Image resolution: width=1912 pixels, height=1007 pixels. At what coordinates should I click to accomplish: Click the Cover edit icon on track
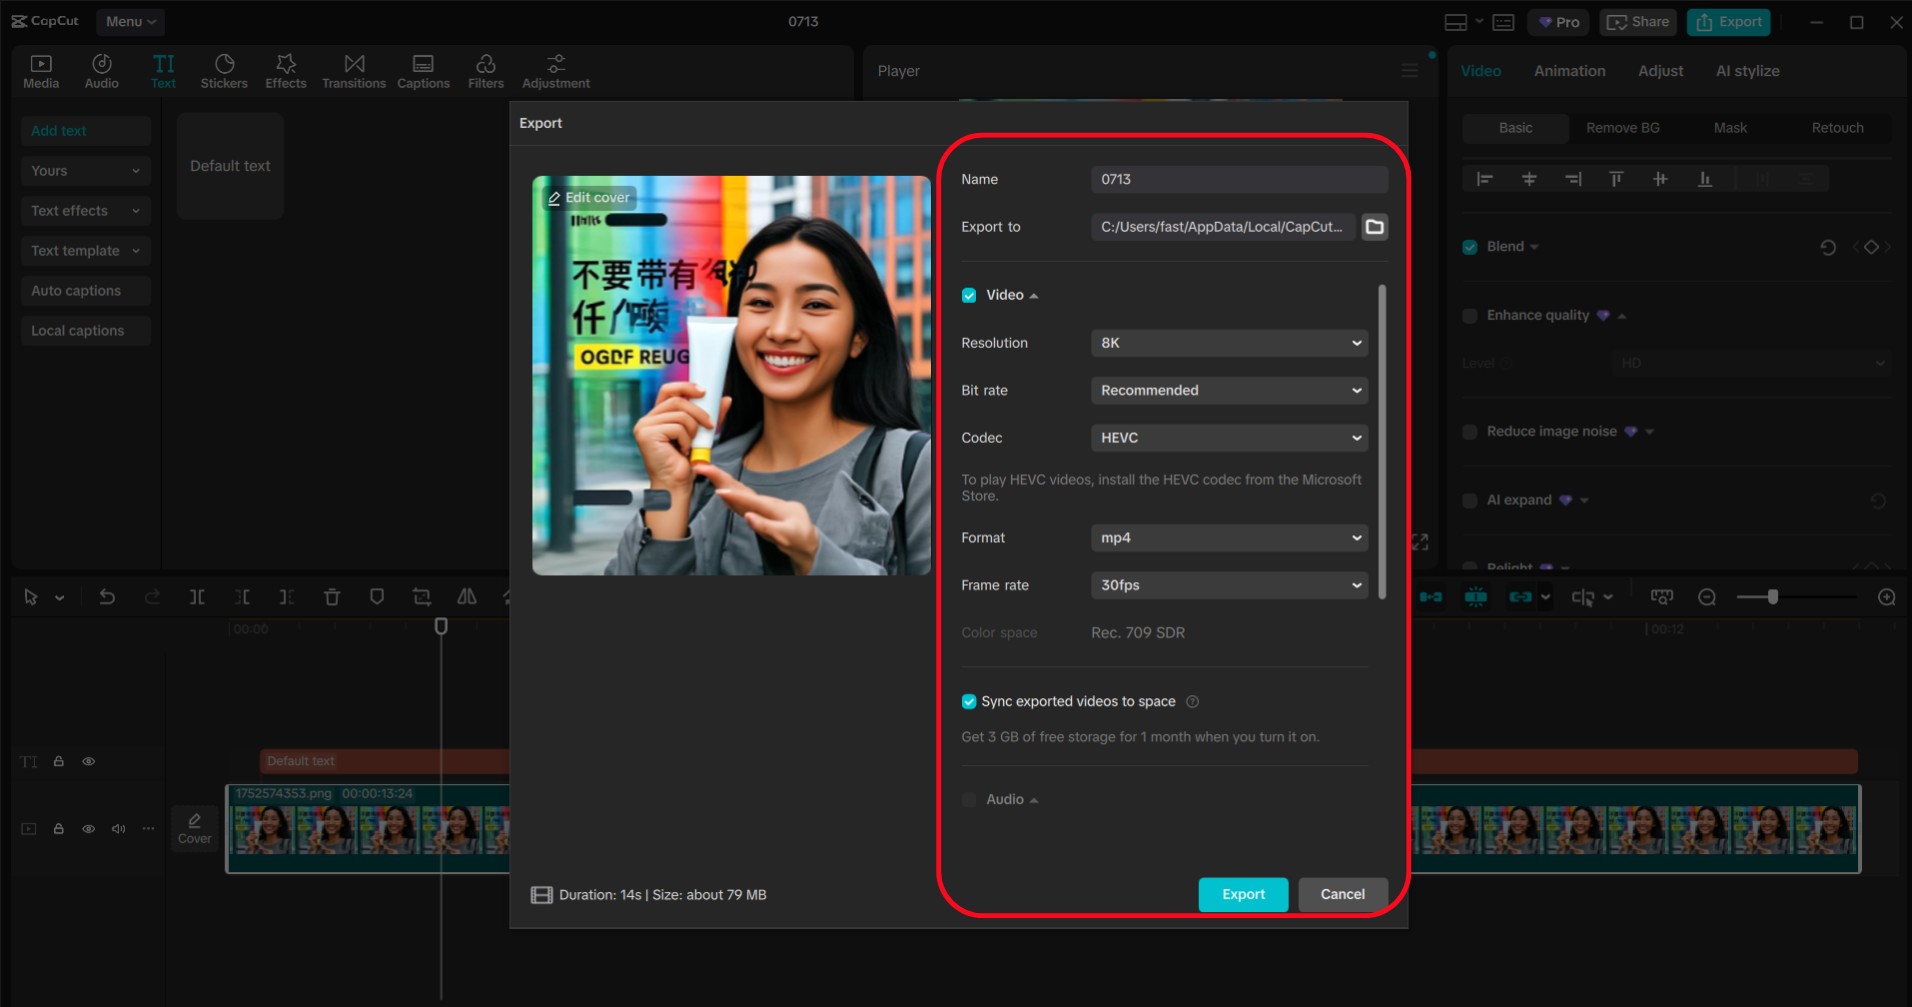tap(194, 828)
